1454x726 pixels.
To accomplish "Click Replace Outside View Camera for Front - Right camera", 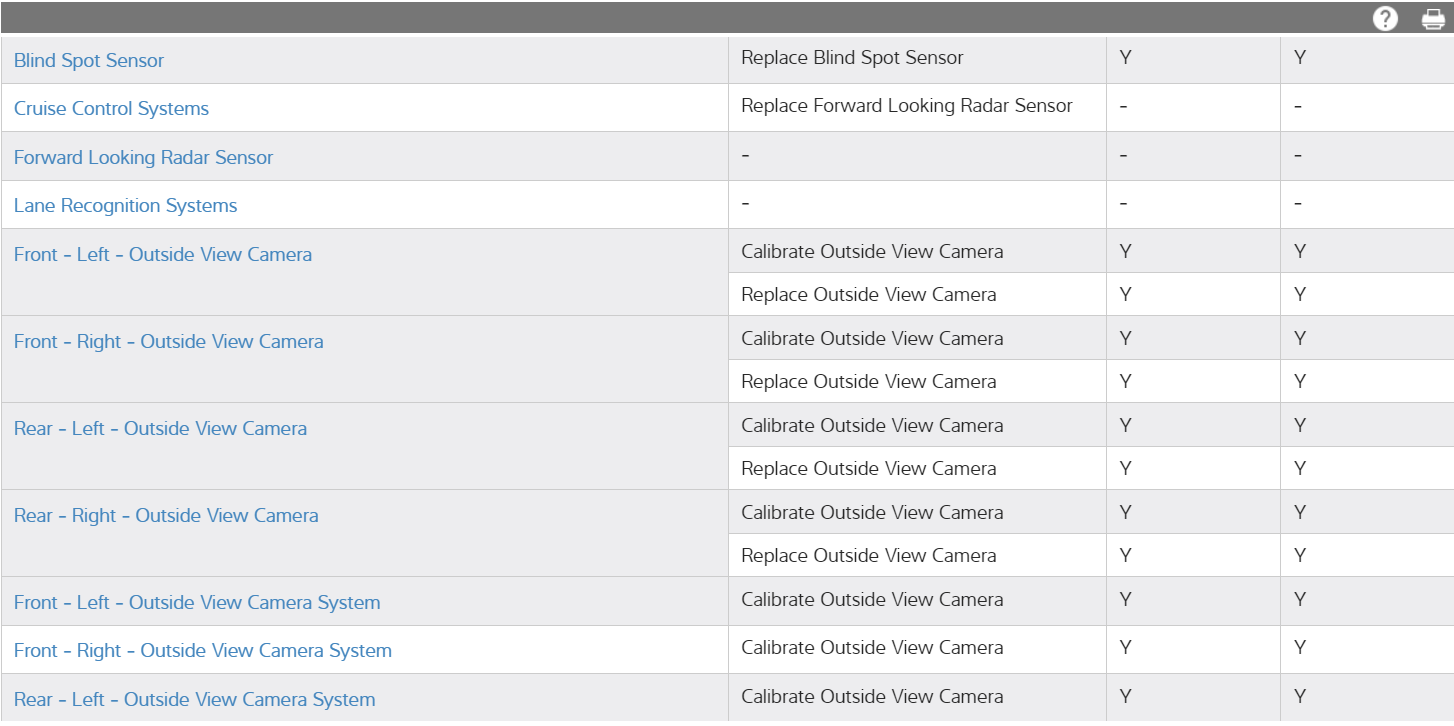I will (x=868, y=381).
